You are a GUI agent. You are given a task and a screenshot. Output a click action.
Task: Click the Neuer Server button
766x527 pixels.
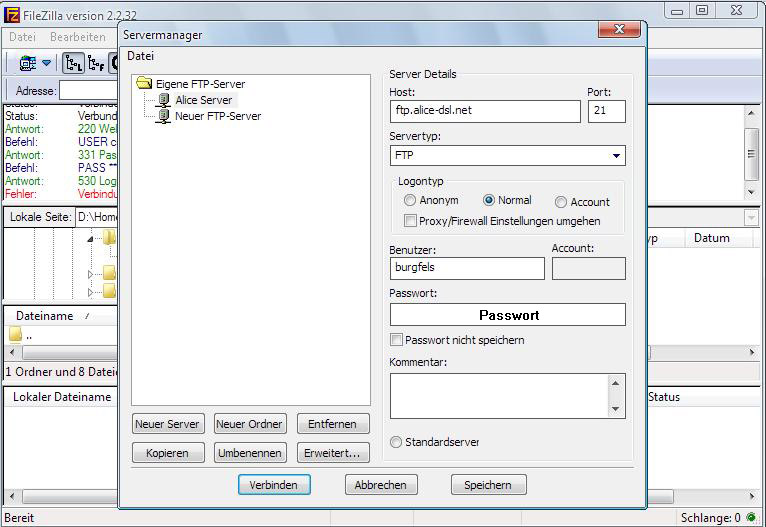(168, 424)
